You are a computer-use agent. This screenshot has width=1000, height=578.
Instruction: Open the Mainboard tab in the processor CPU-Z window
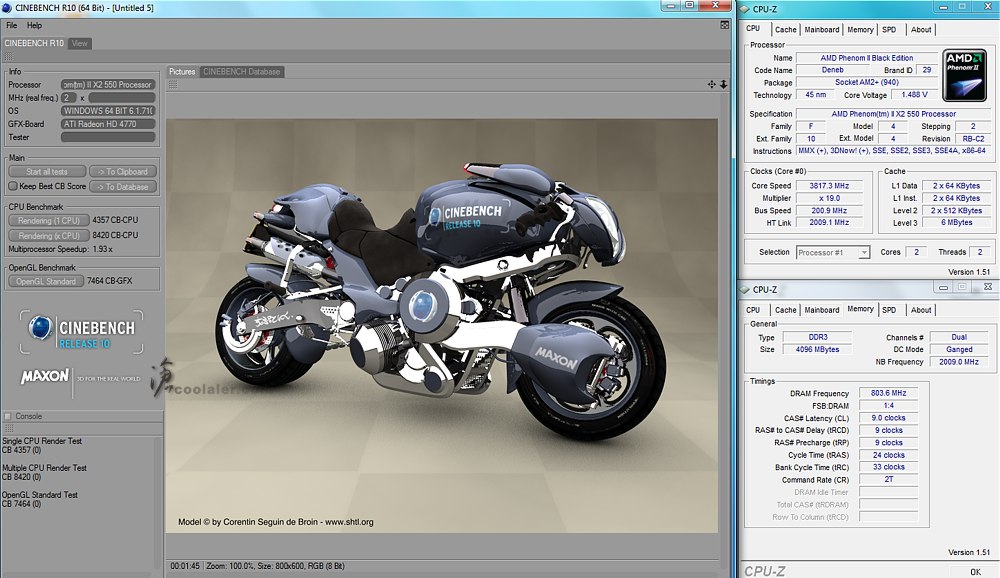[822, 29]
